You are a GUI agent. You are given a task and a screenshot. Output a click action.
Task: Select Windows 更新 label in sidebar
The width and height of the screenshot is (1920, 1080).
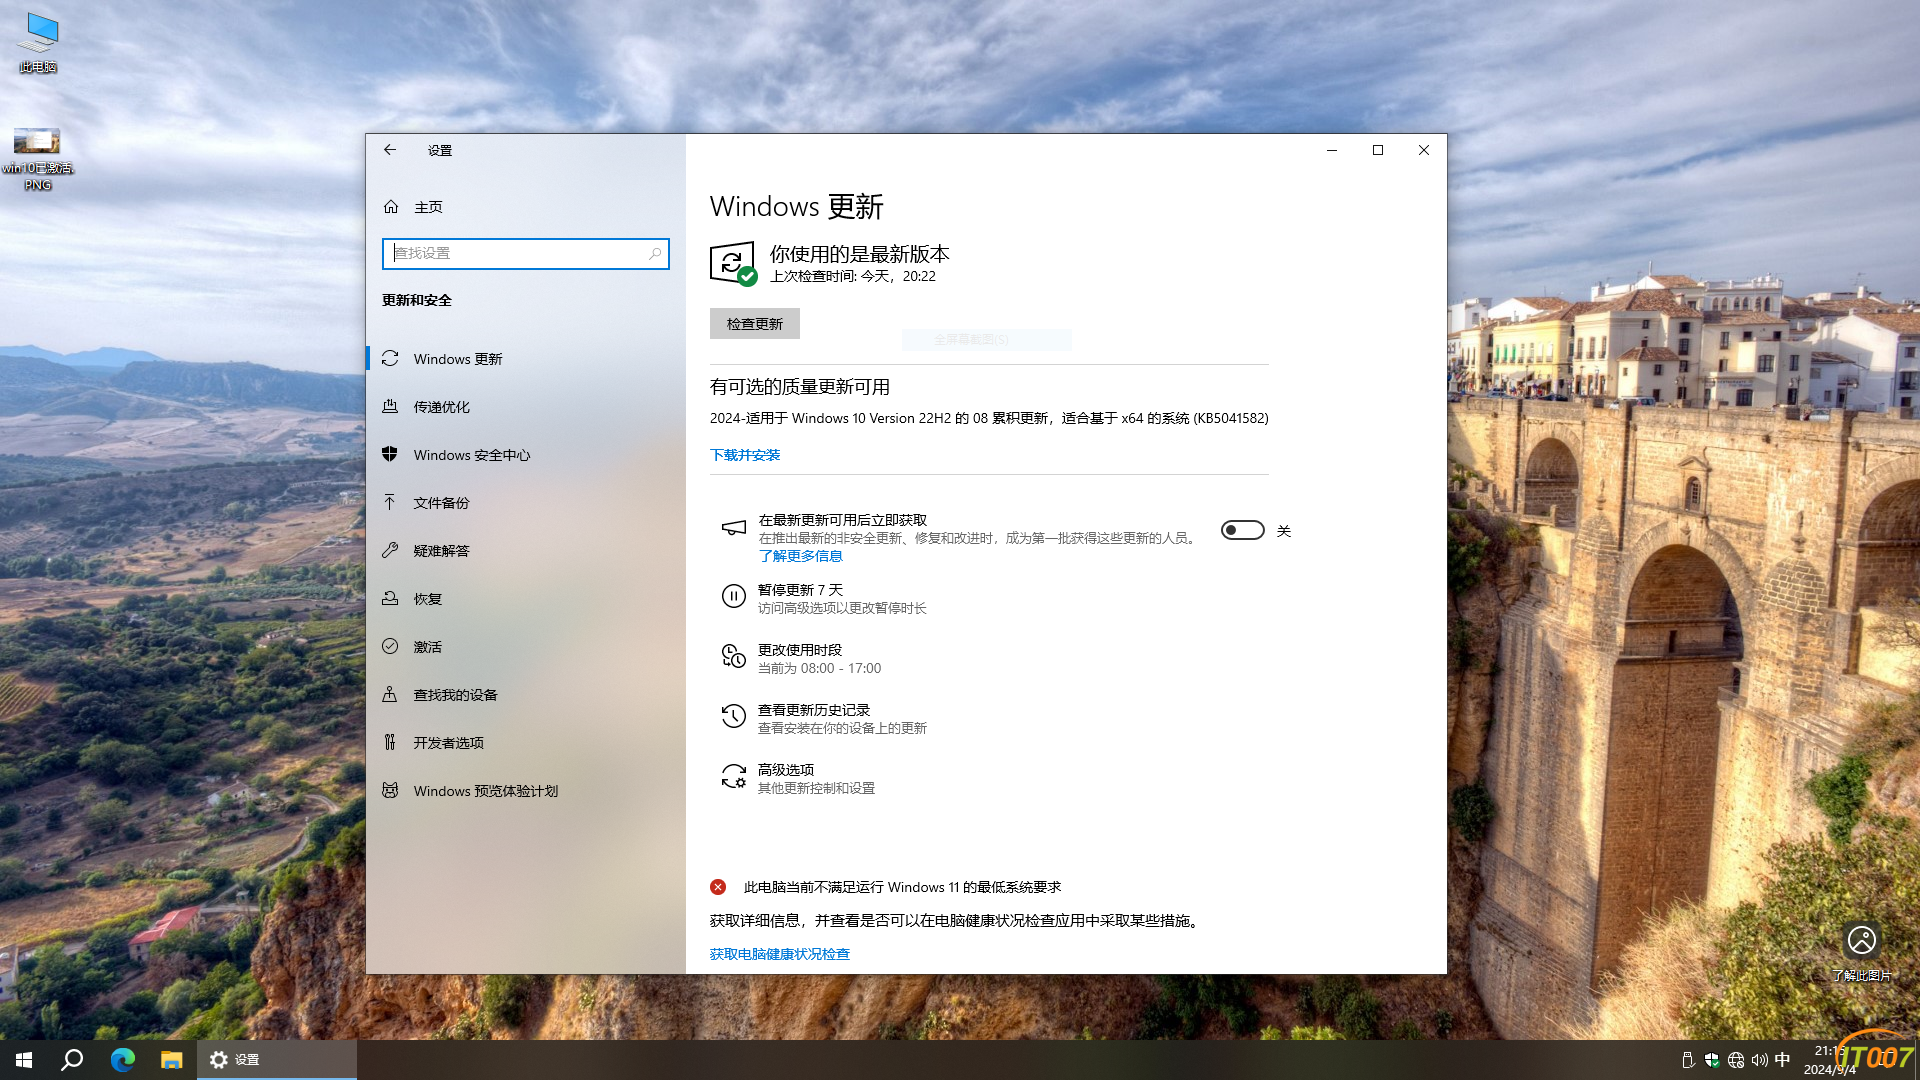pyautogui.click(x=458, y=359)
